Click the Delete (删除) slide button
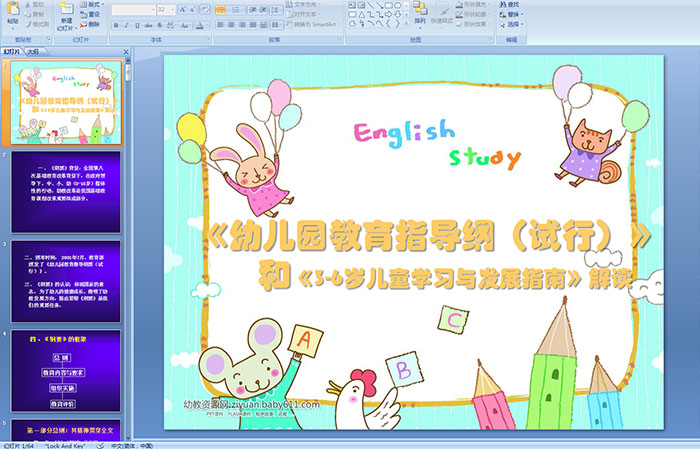 [90, 24]
